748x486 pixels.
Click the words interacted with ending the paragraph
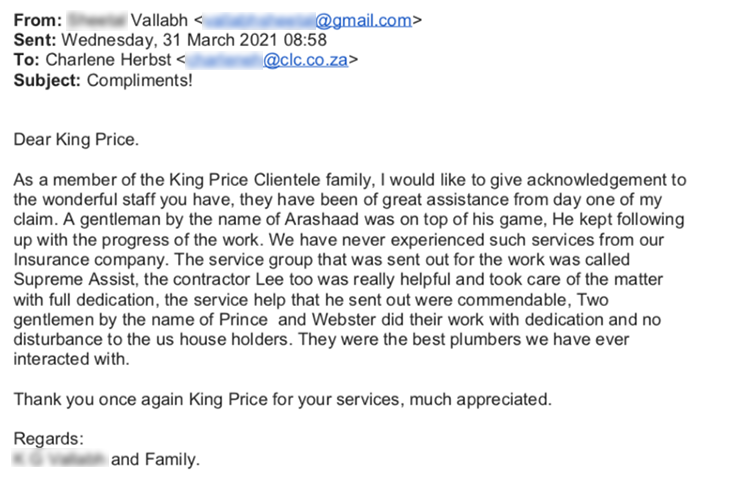pyautogui.click(x=71, y=359)
